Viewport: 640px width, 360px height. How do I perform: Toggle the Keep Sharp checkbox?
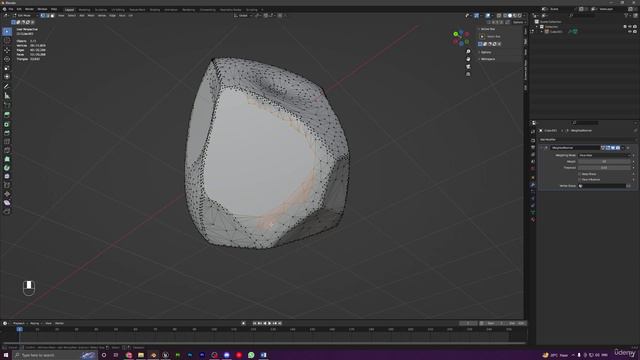[580, 174]
